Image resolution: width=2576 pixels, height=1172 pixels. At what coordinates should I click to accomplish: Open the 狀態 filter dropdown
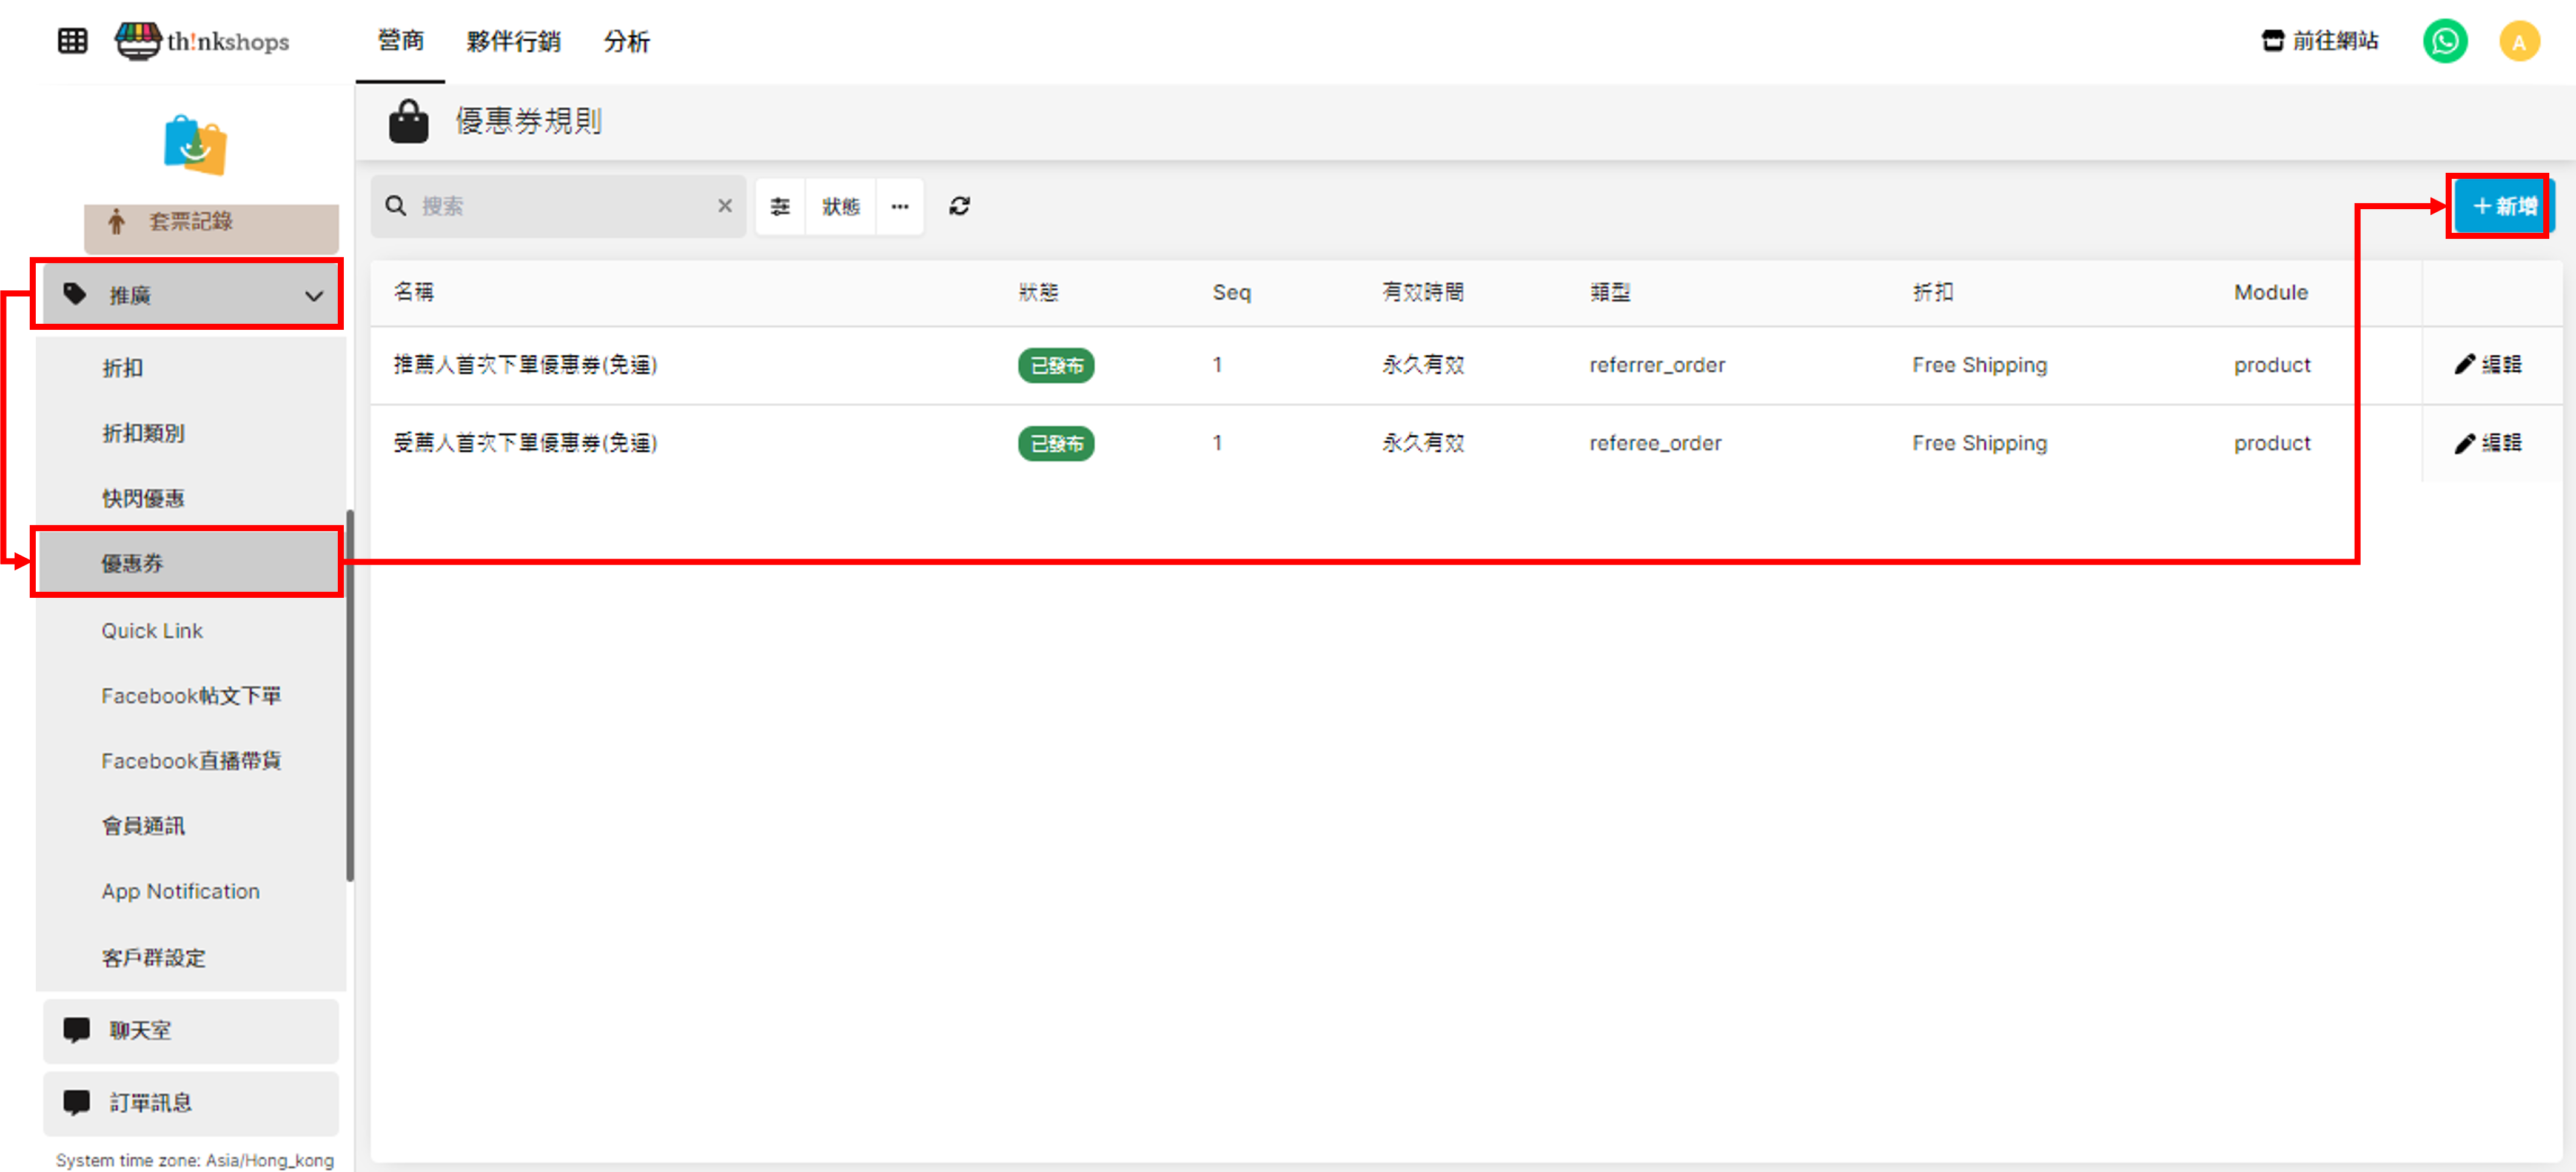click(x=840, y=206)
